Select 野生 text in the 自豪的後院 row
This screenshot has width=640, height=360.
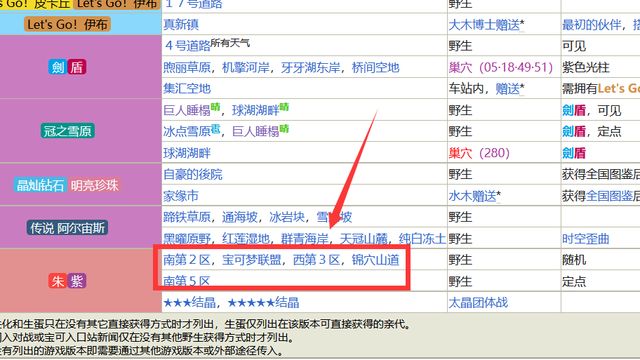click(460, 175)
